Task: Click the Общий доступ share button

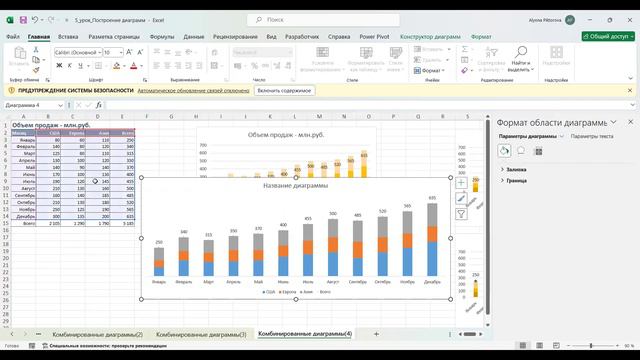Action: [x=608, y=36]
